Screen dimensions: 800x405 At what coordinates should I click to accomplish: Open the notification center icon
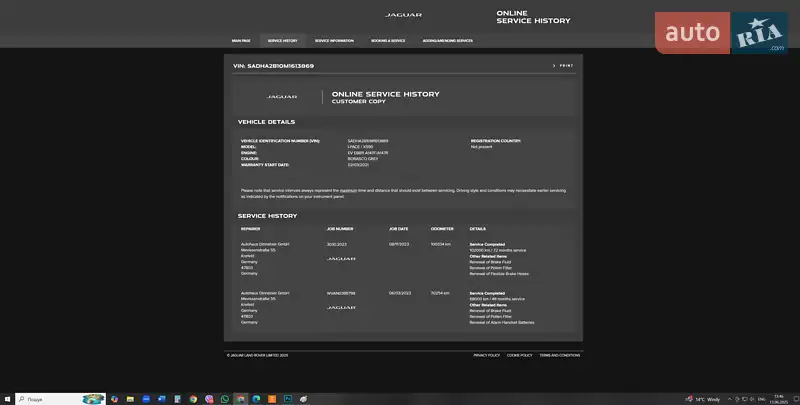click(x=796, y=399)
